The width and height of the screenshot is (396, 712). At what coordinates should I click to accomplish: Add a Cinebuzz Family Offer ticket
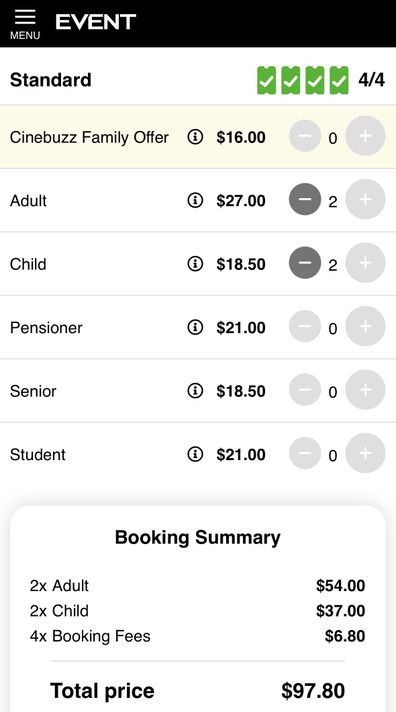[x=366, y=135]
